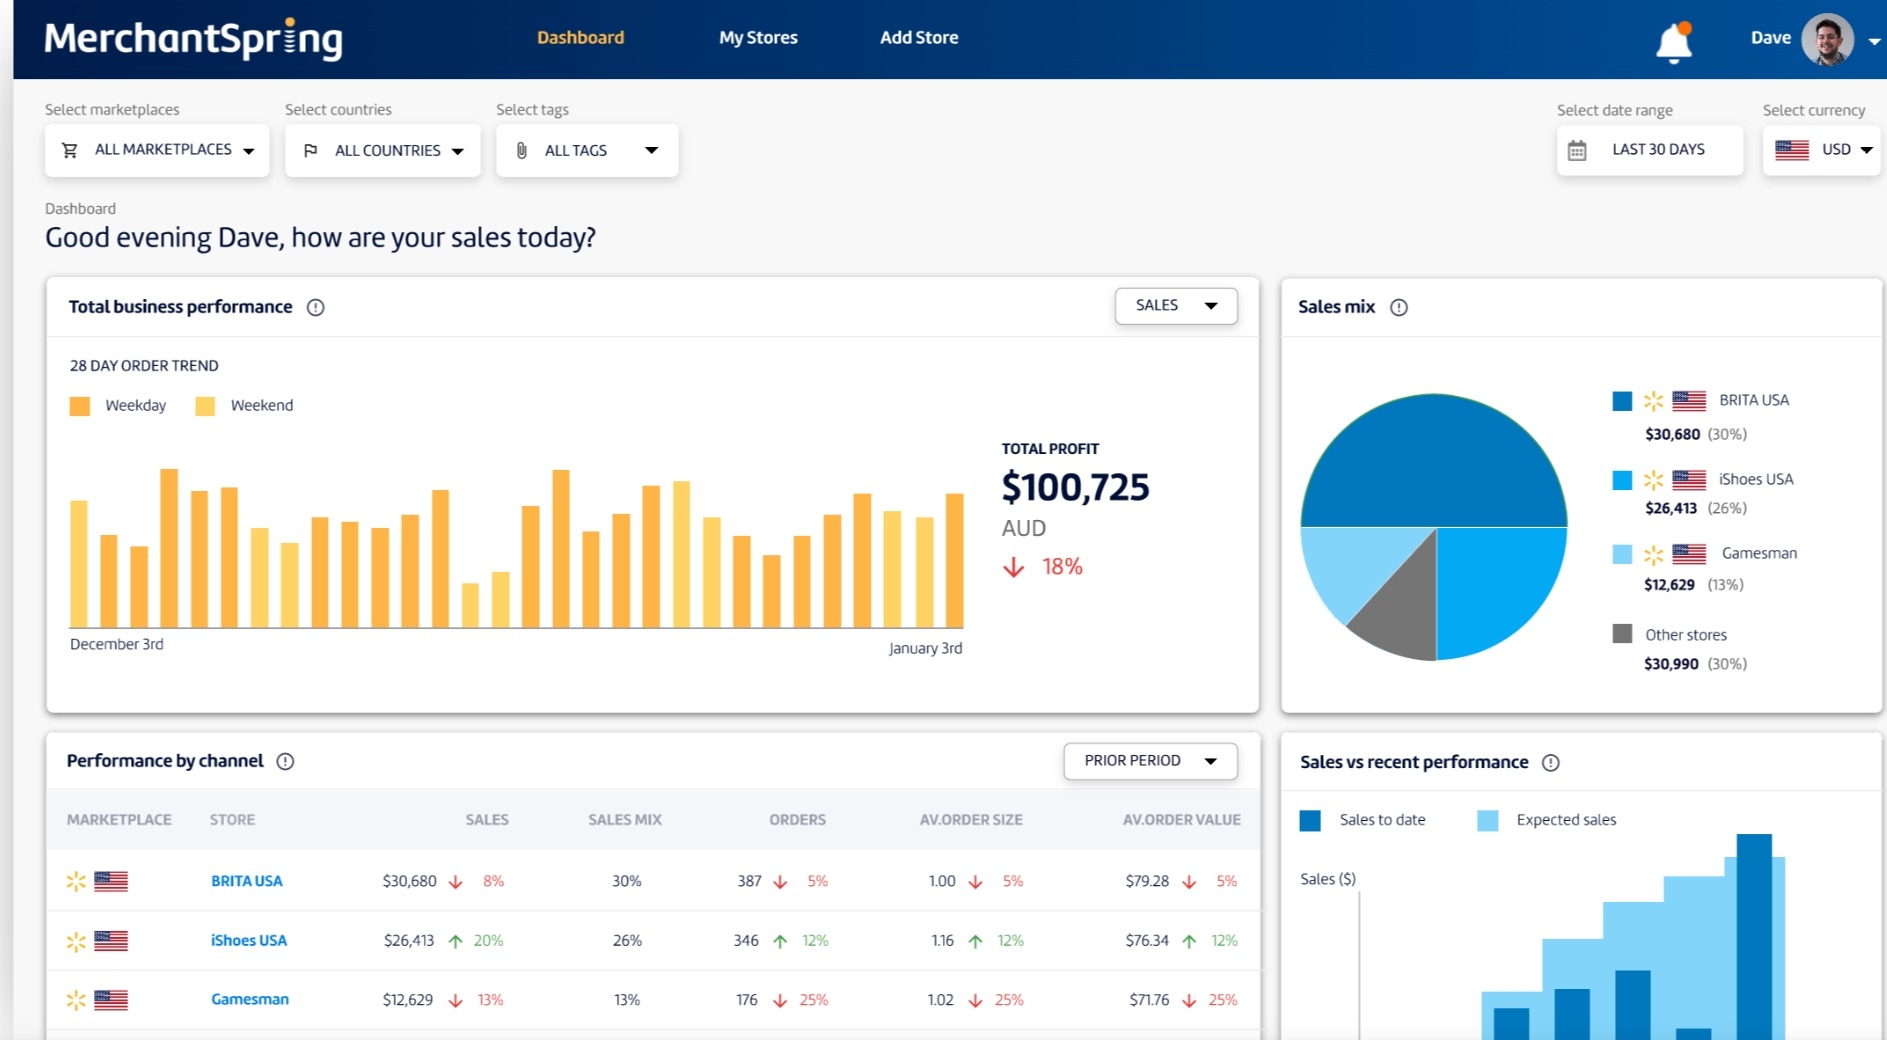
Task: Click the flag icon in countries filter
Action: 310,150
